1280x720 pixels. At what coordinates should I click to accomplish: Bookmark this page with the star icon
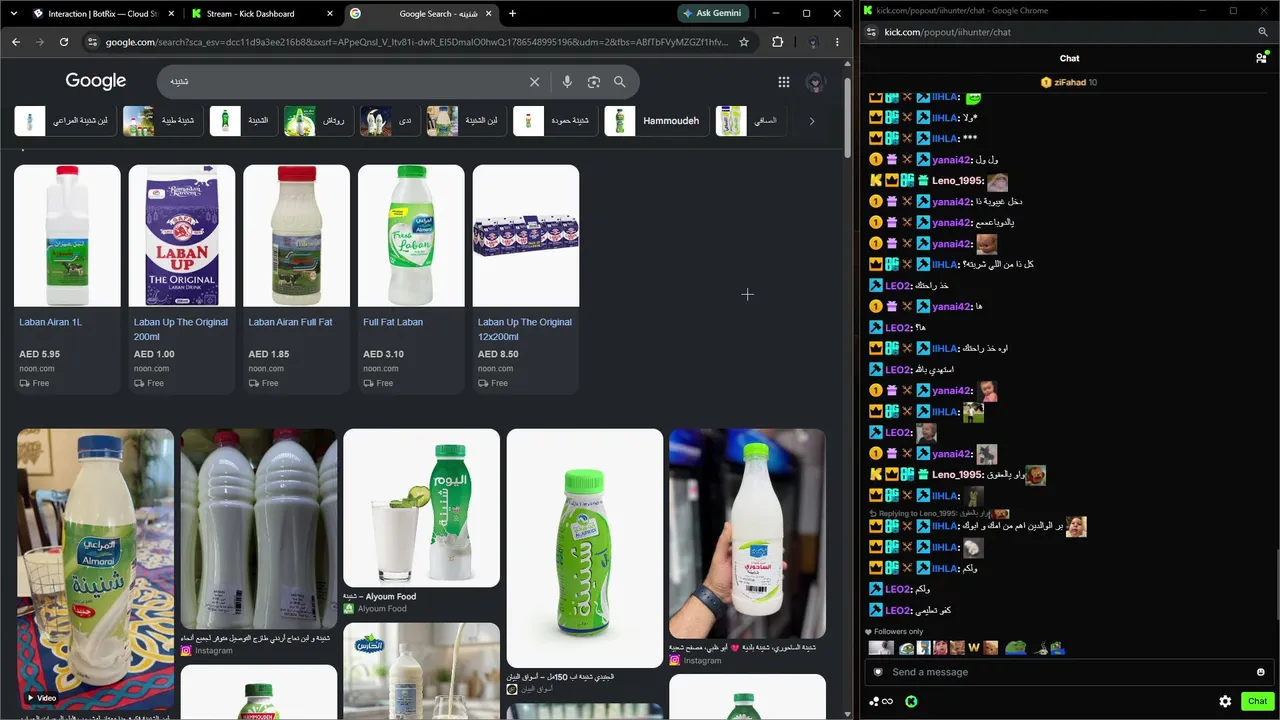744,42
